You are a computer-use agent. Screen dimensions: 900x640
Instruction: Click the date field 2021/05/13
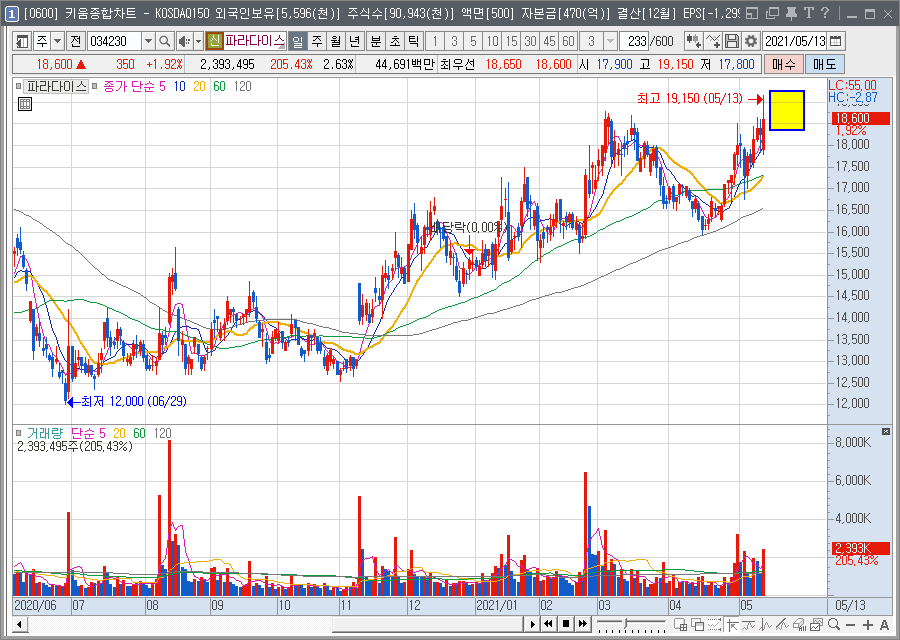pos(795,41)
